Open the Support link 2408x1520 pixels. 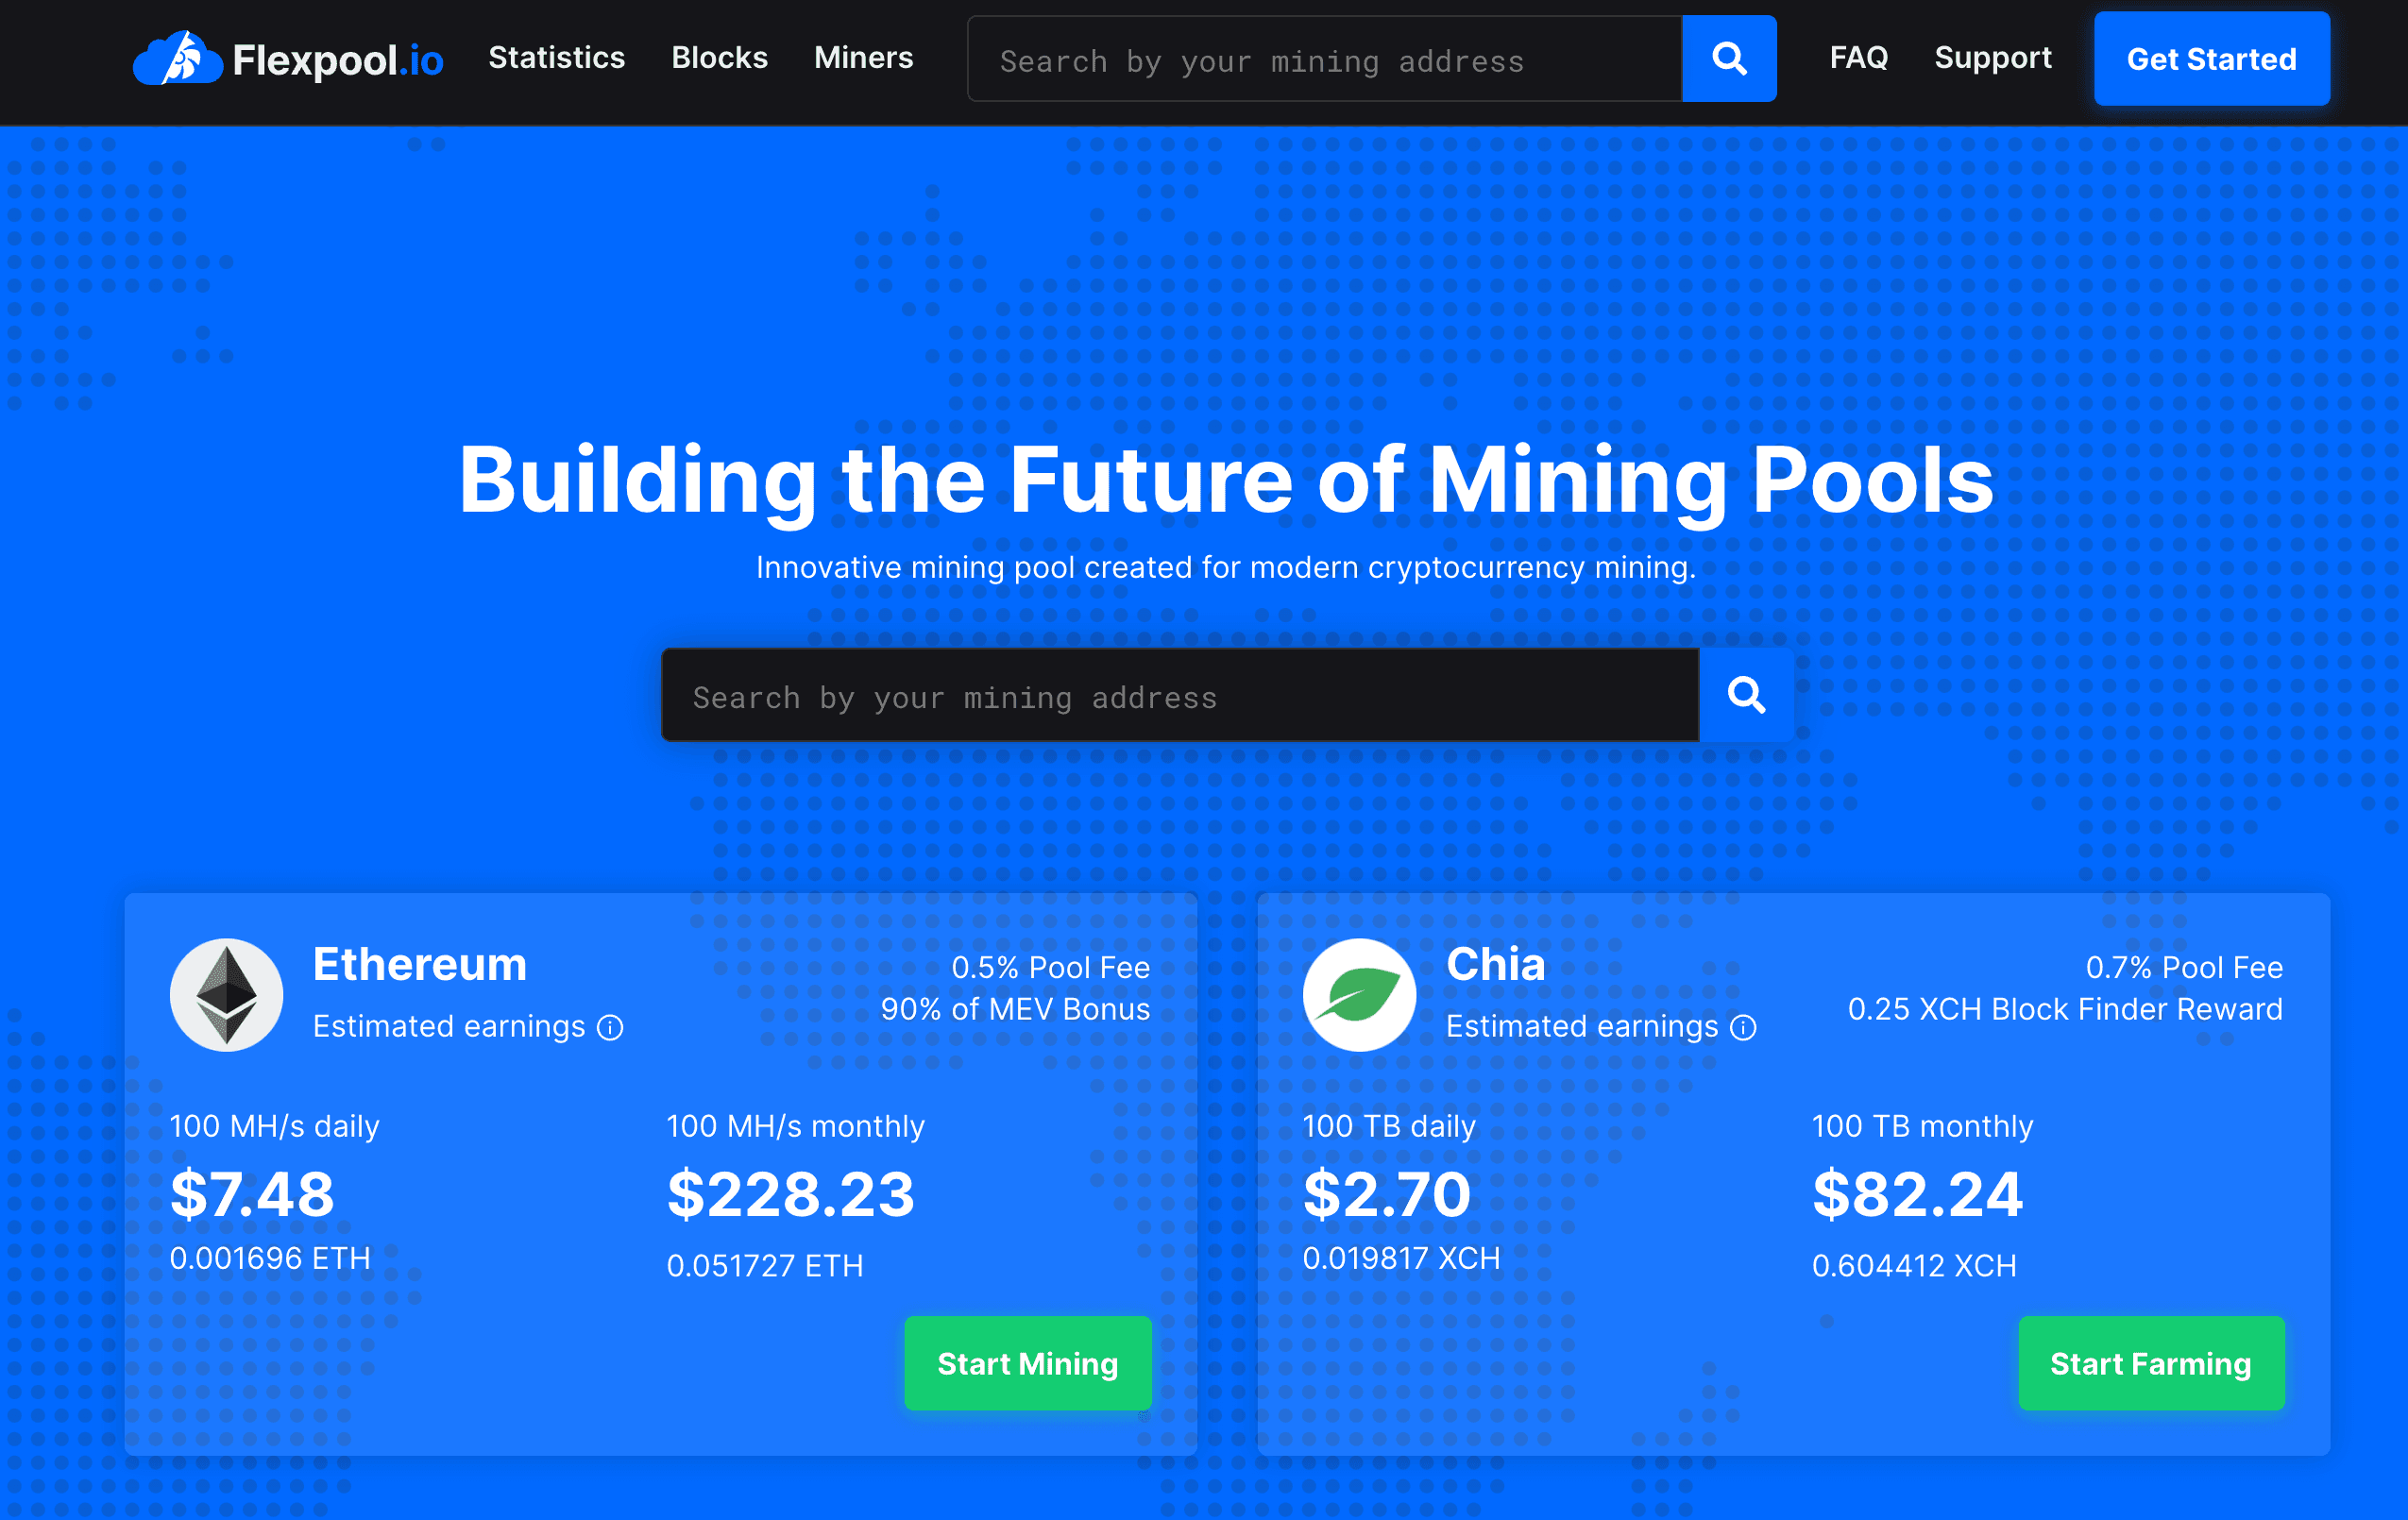[1993, 58]
